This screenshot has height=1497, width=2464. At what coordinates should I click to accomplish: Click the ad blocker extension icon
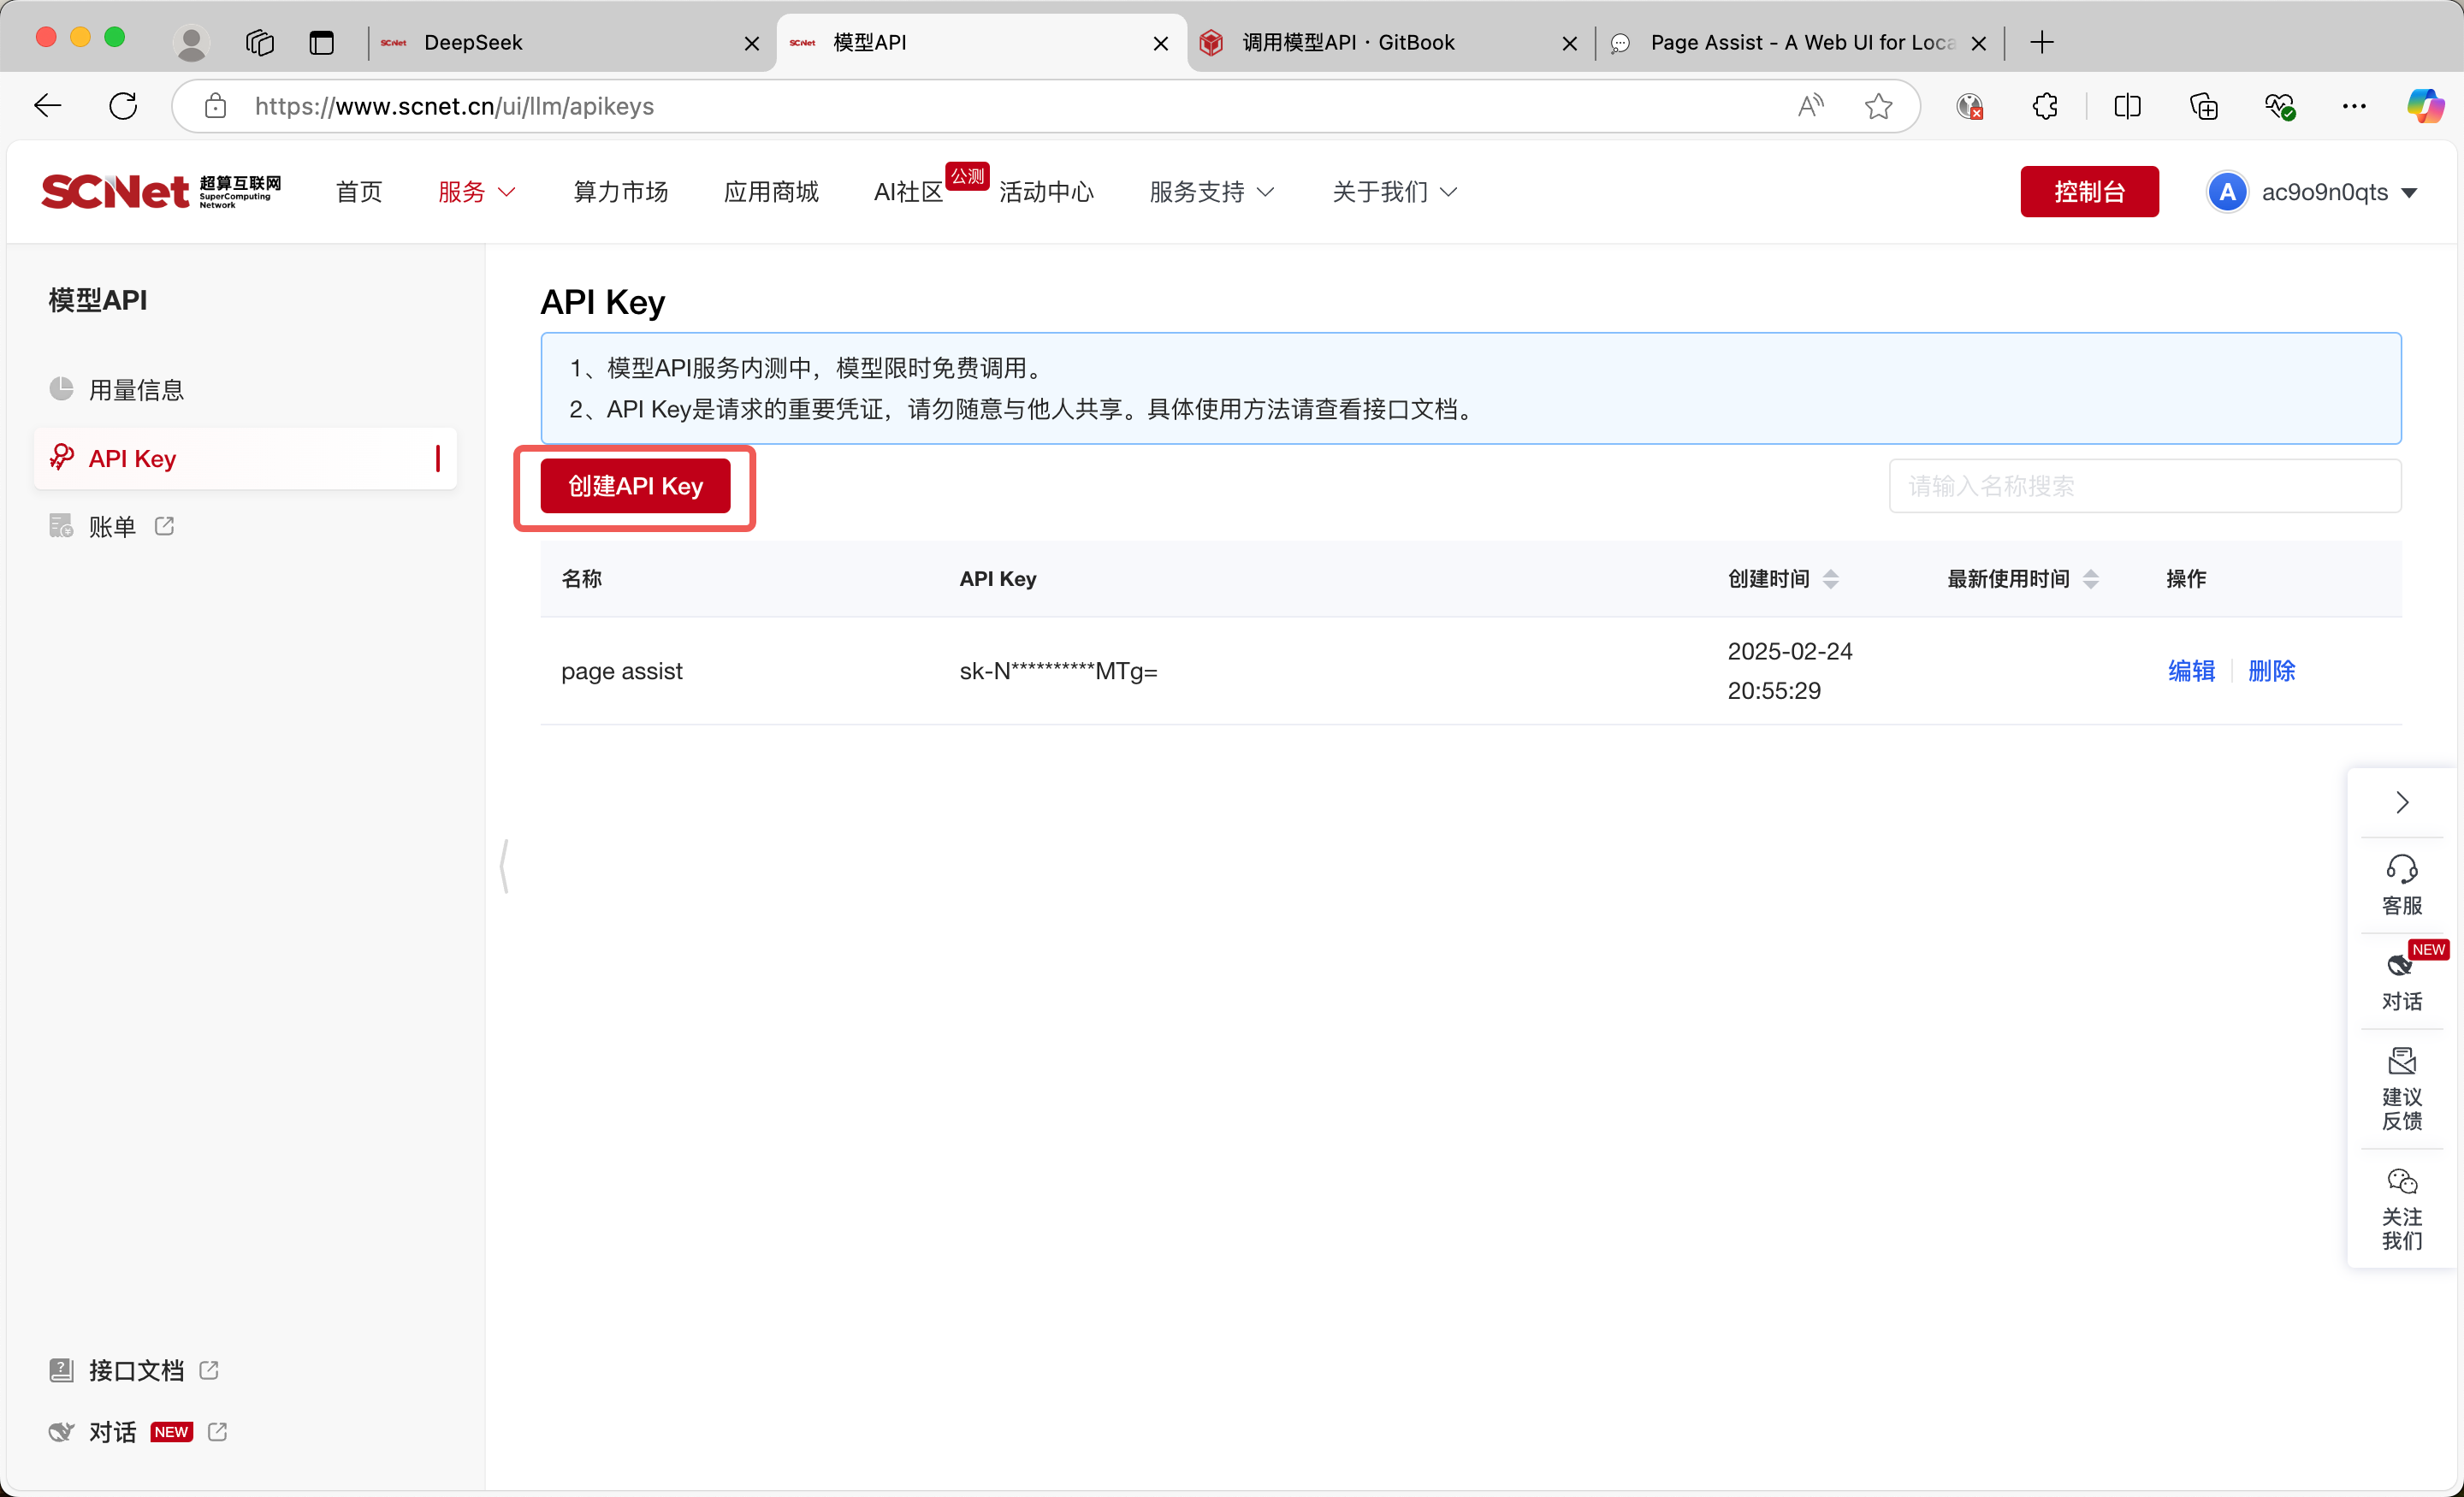1970,106
